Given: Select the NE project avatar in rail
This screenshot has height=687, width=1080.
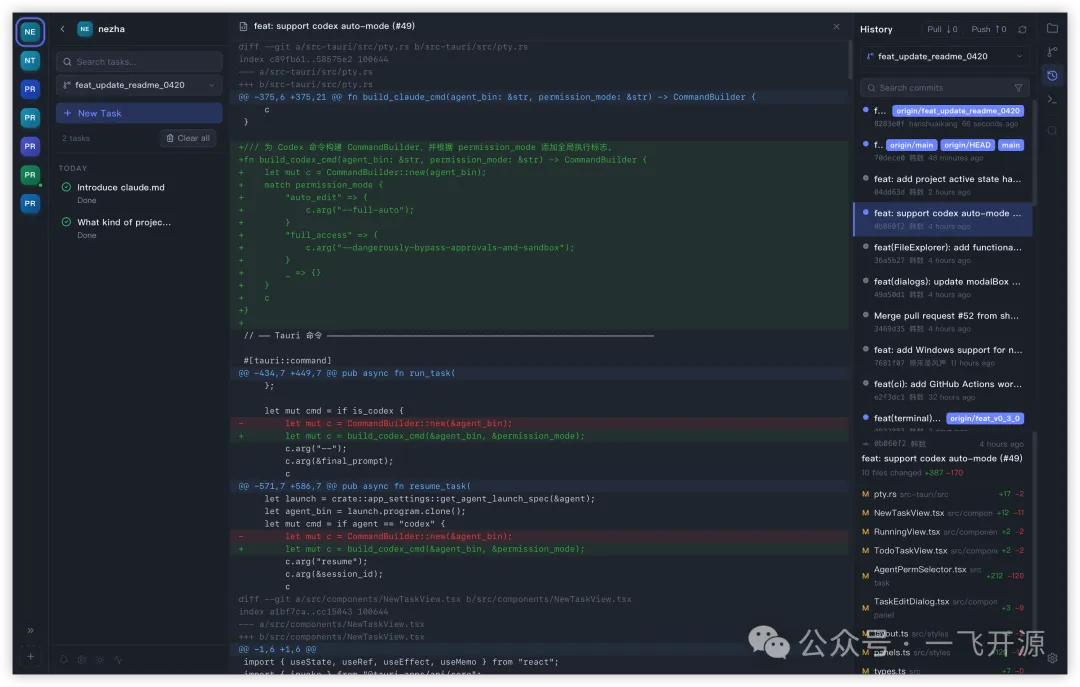Looking at the screenshot, I should pos(30,32).
